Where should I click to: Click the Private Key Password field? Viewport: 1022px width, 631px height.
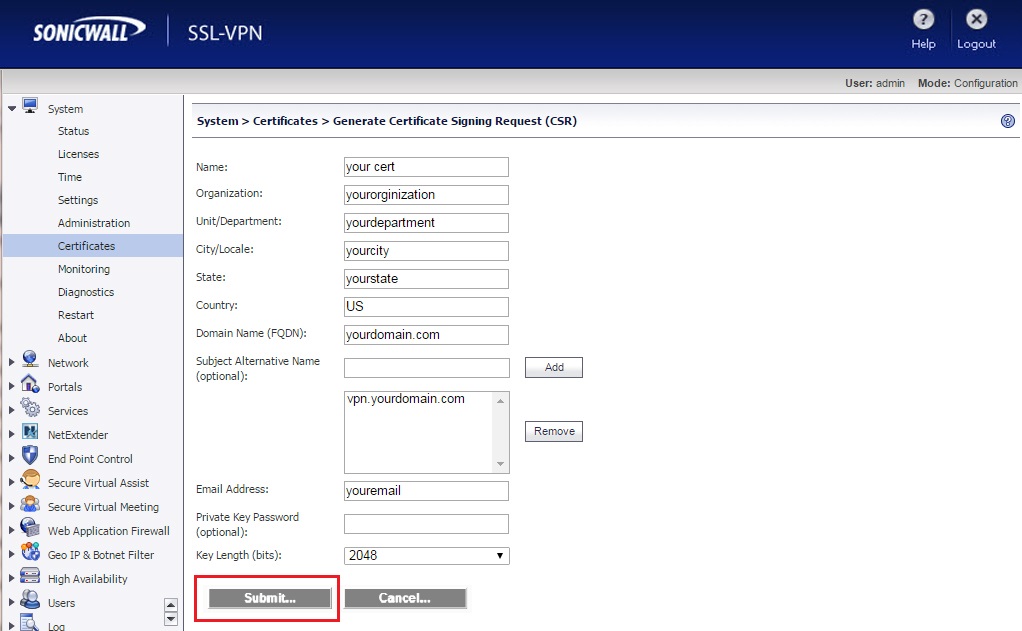pos(426,524)
